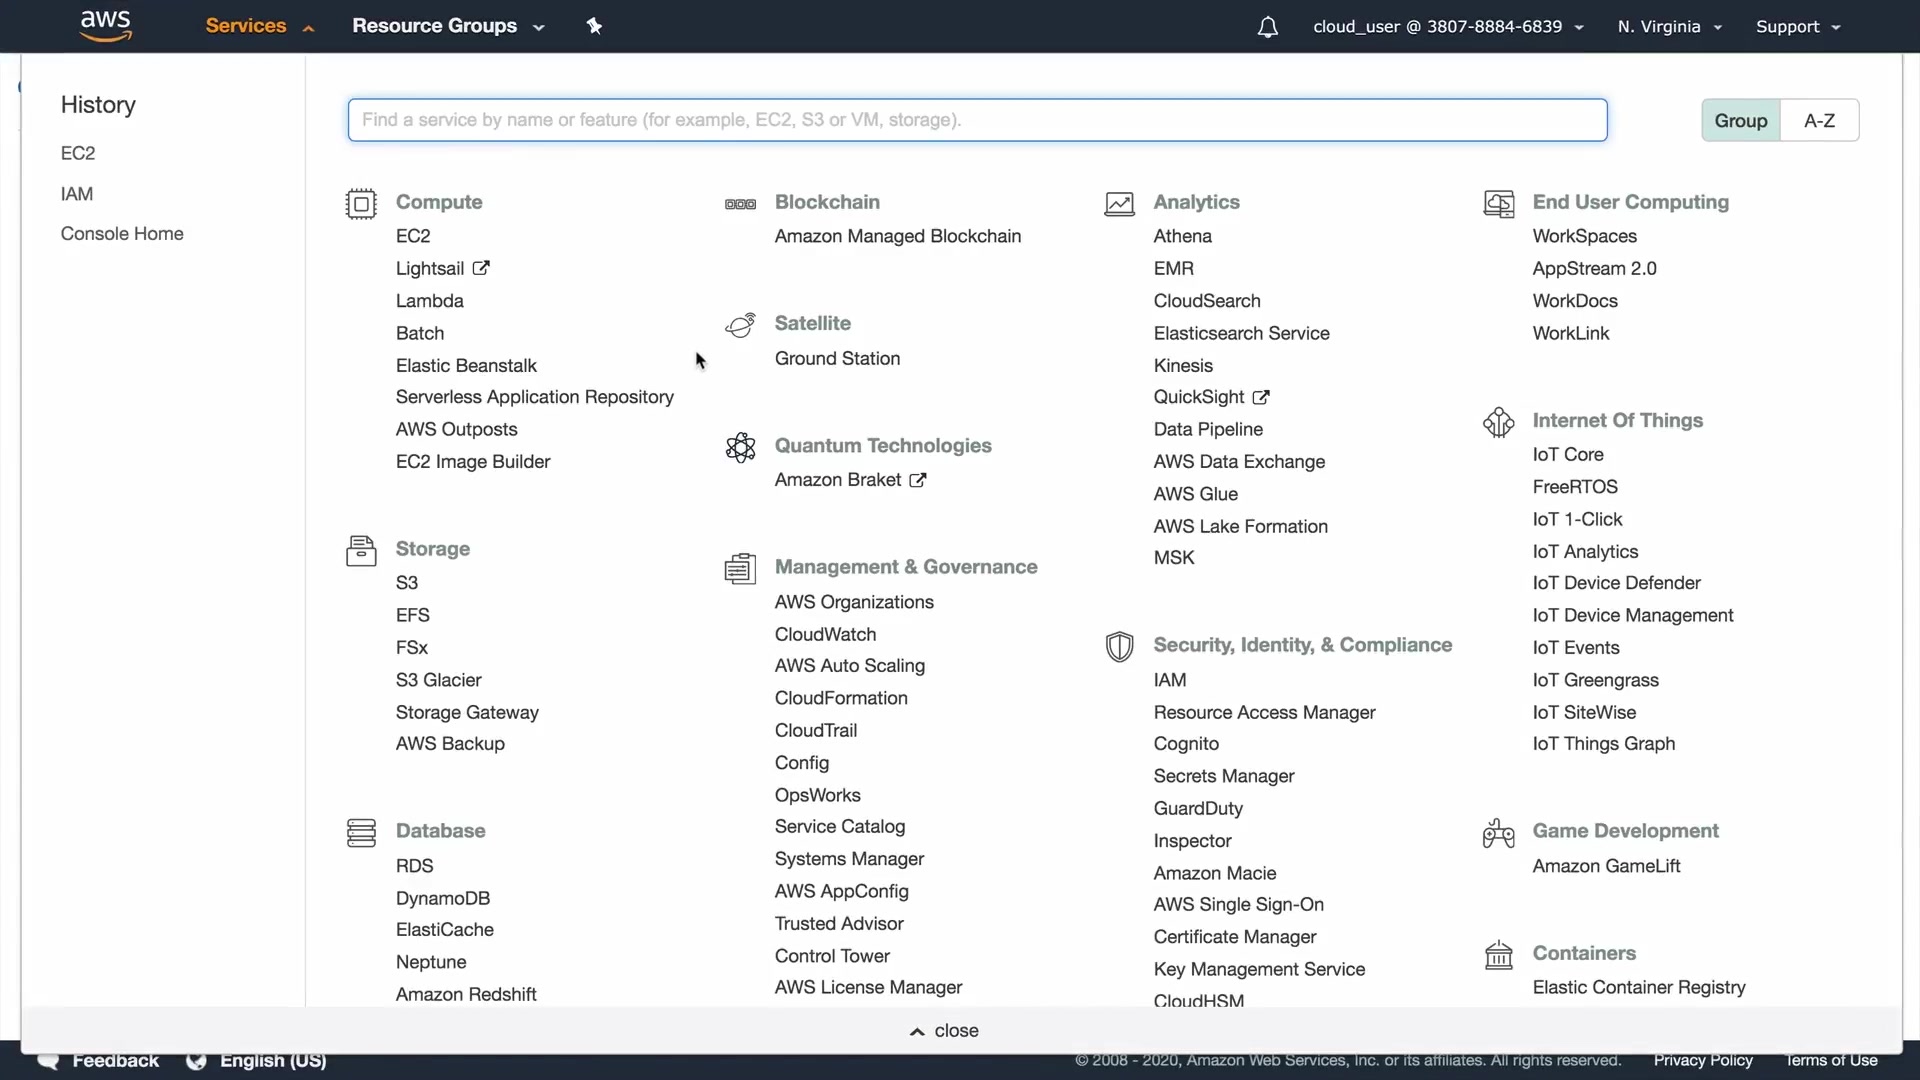Open the cloud_user account menu
Screen dimensions: 1920x1080
click(1447, 27)
